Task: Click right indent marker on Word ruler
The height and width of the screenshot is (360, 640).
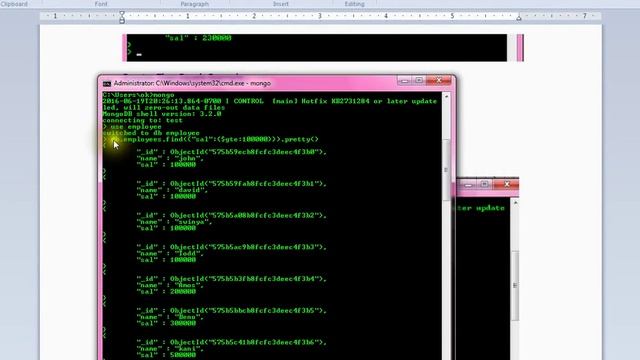Action: click(x=519, y=18)
